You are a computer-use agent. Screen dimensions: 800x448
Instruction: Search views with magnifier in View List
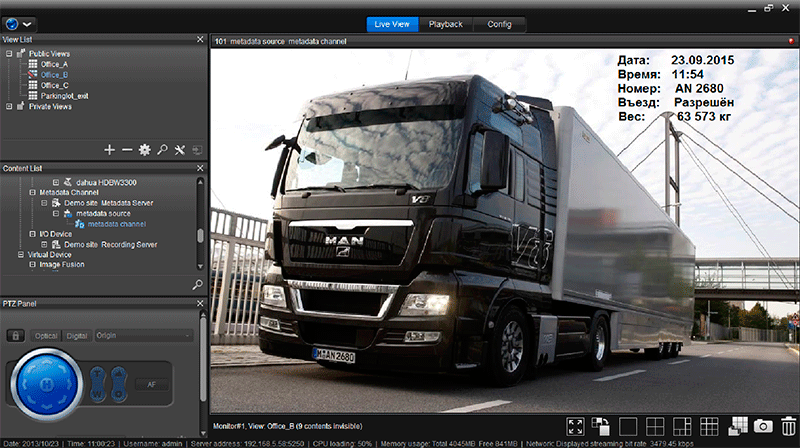(162, 150)
